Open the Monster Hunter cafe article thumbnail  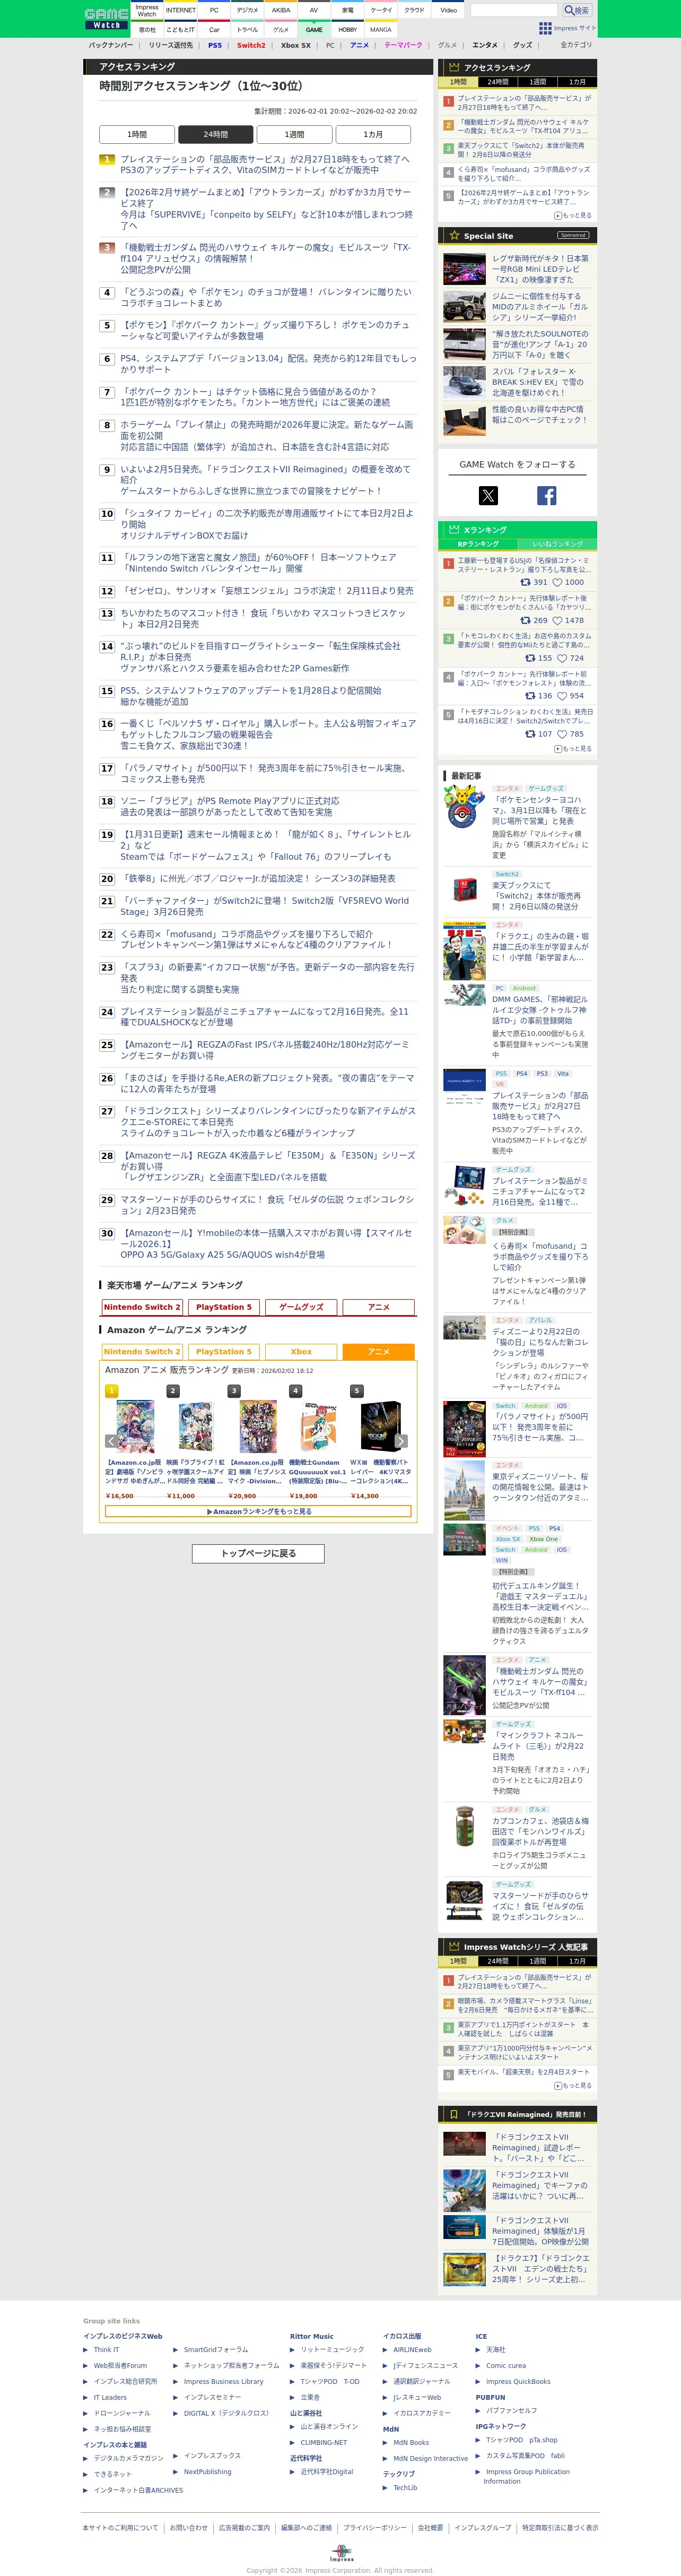tap(464, 1826)
